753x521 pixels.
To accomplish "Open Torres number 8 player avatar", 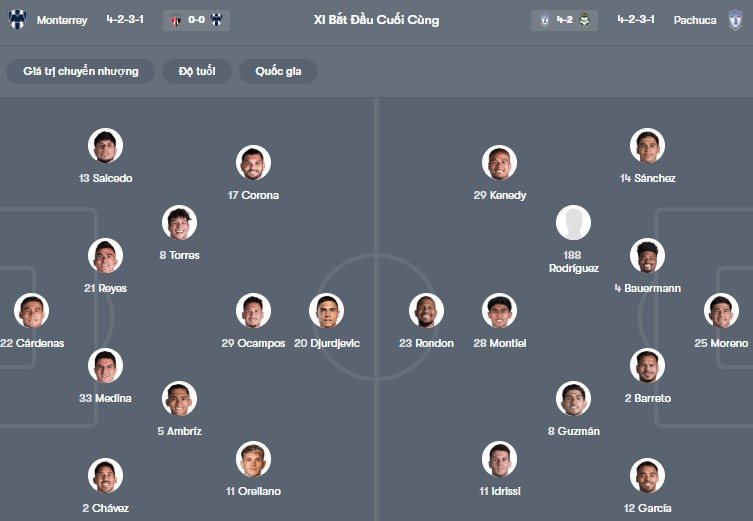I will pos(179,223).
